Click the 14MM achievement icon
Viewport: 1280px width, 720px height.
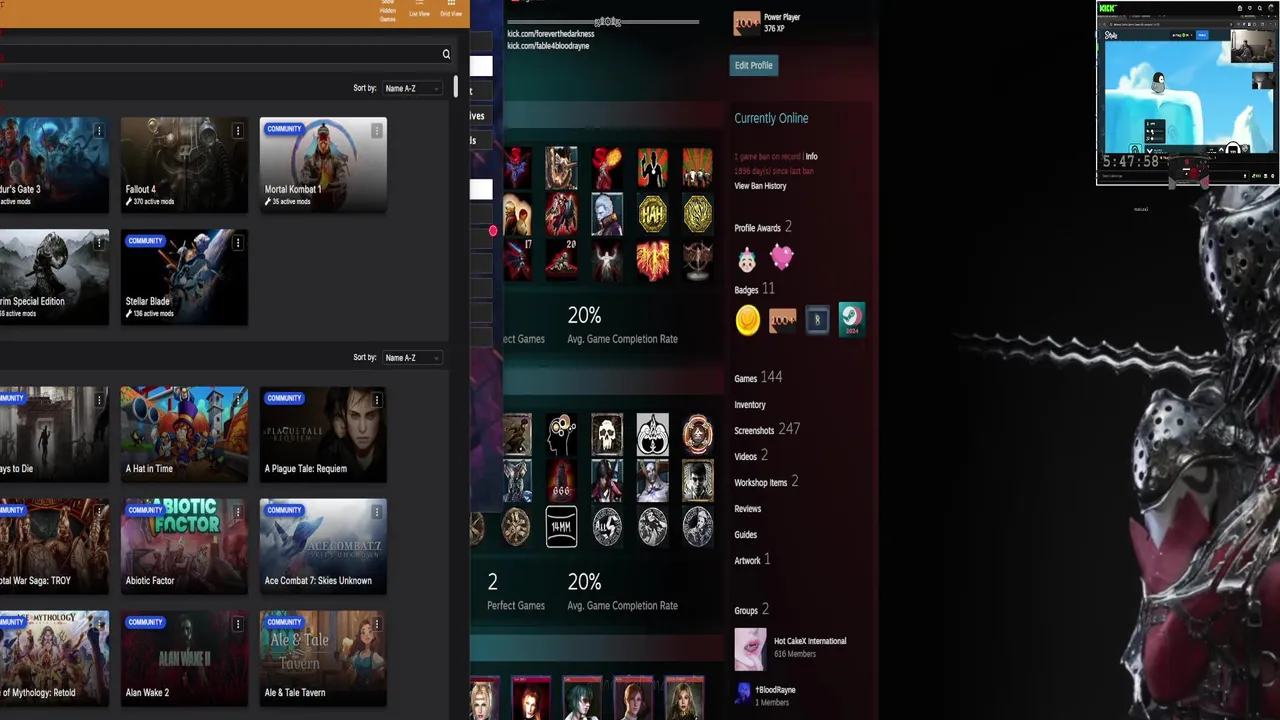tap(561, 526)
